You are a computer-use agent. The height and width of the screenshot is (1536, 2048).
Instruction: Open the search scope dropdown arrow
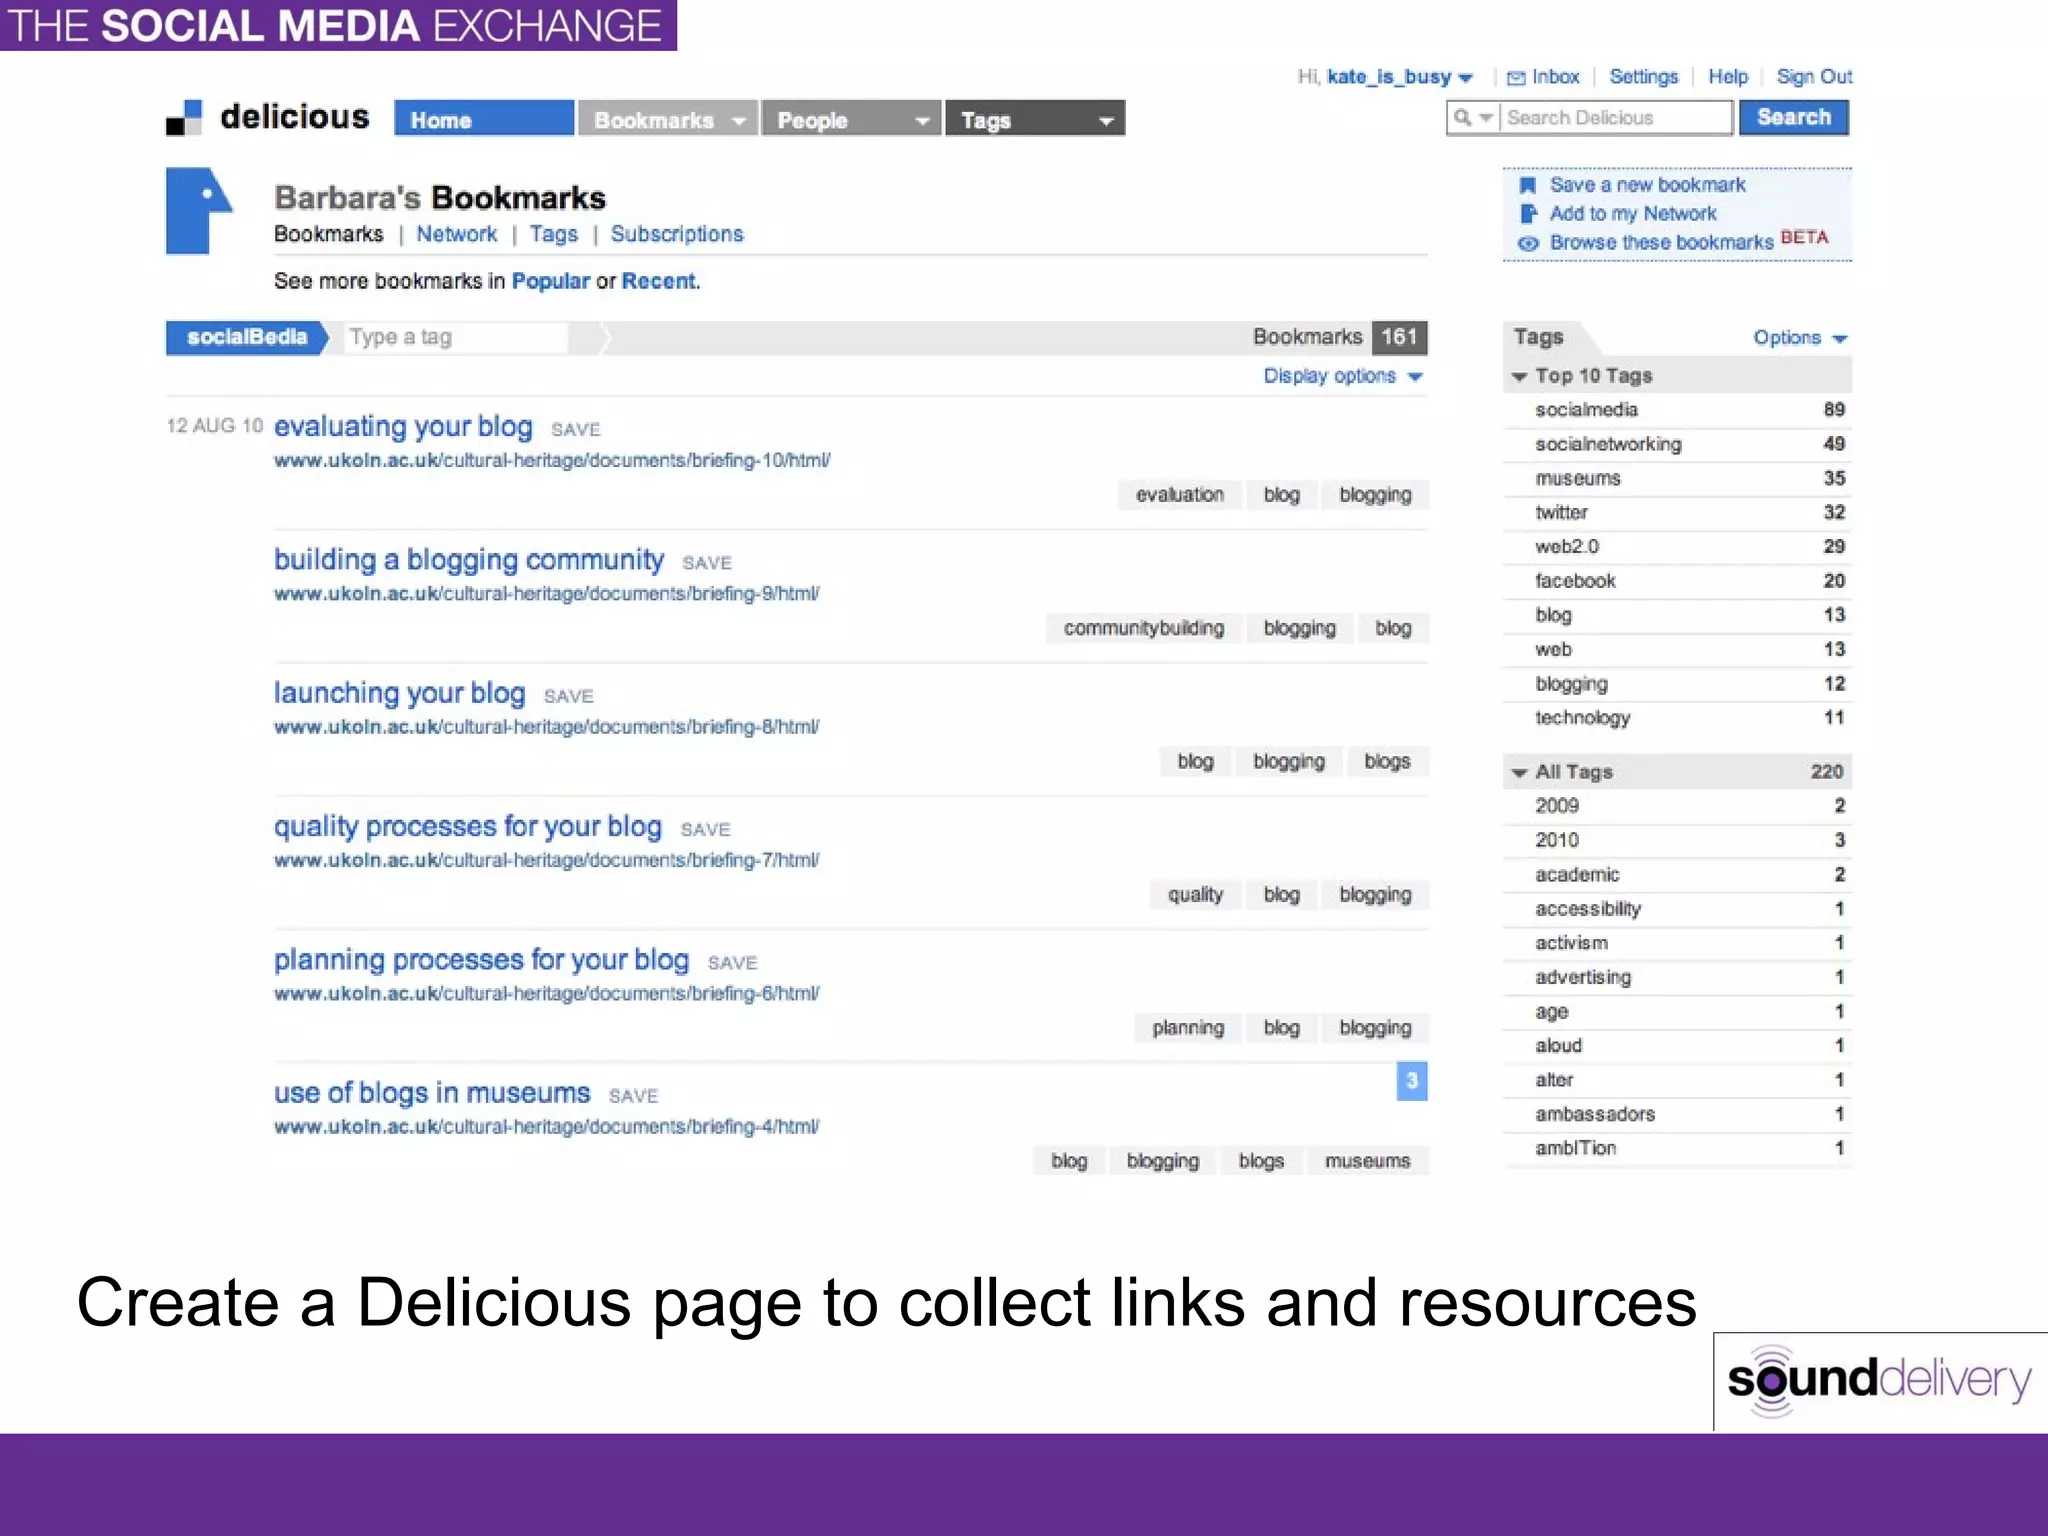coord(1486,118)
